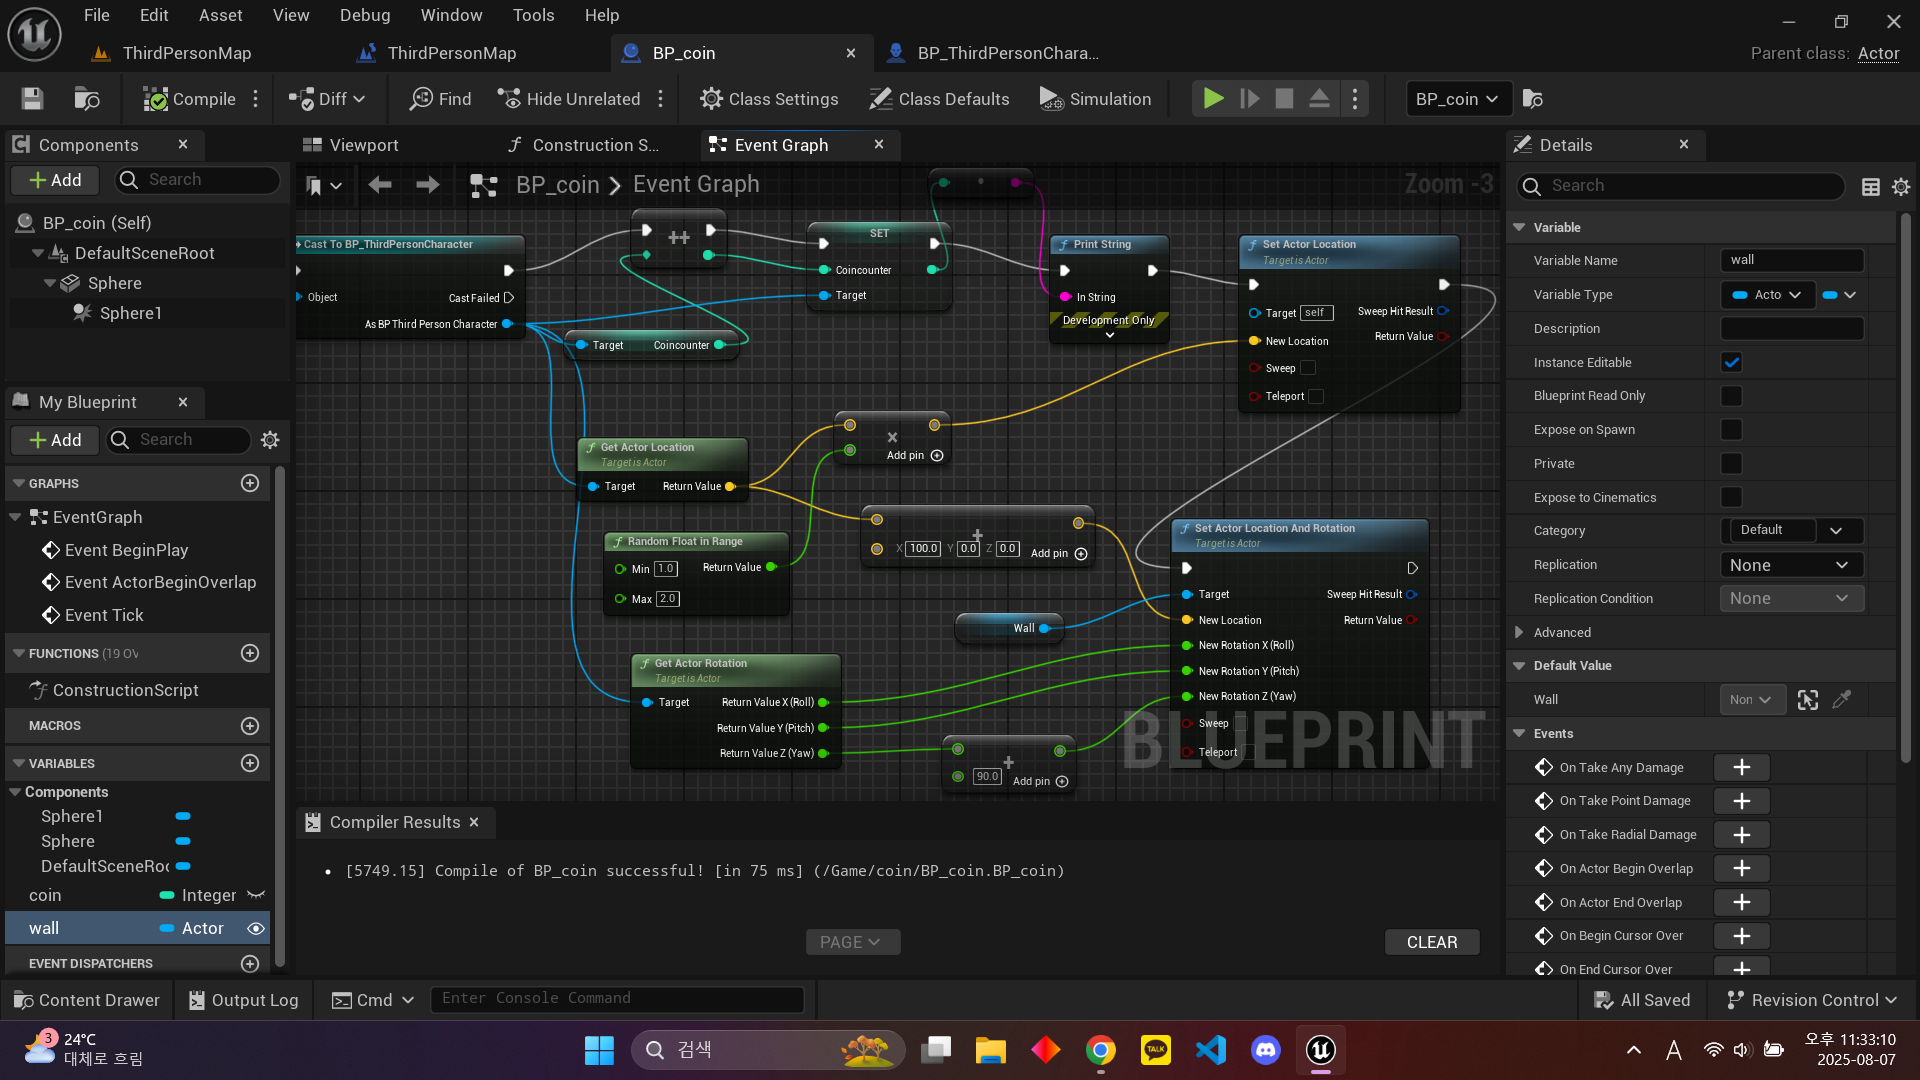
Task: Click the eject from player icon
Action: click(1319, 99)
